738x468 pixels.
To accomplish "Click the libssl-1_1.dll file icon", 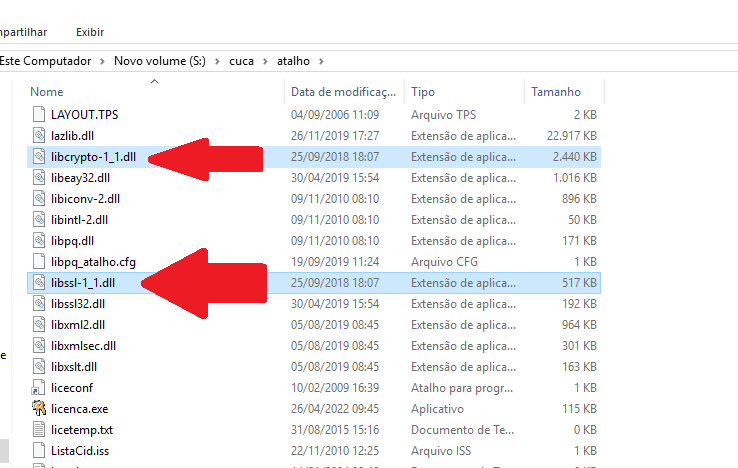I will coord(39,282).
